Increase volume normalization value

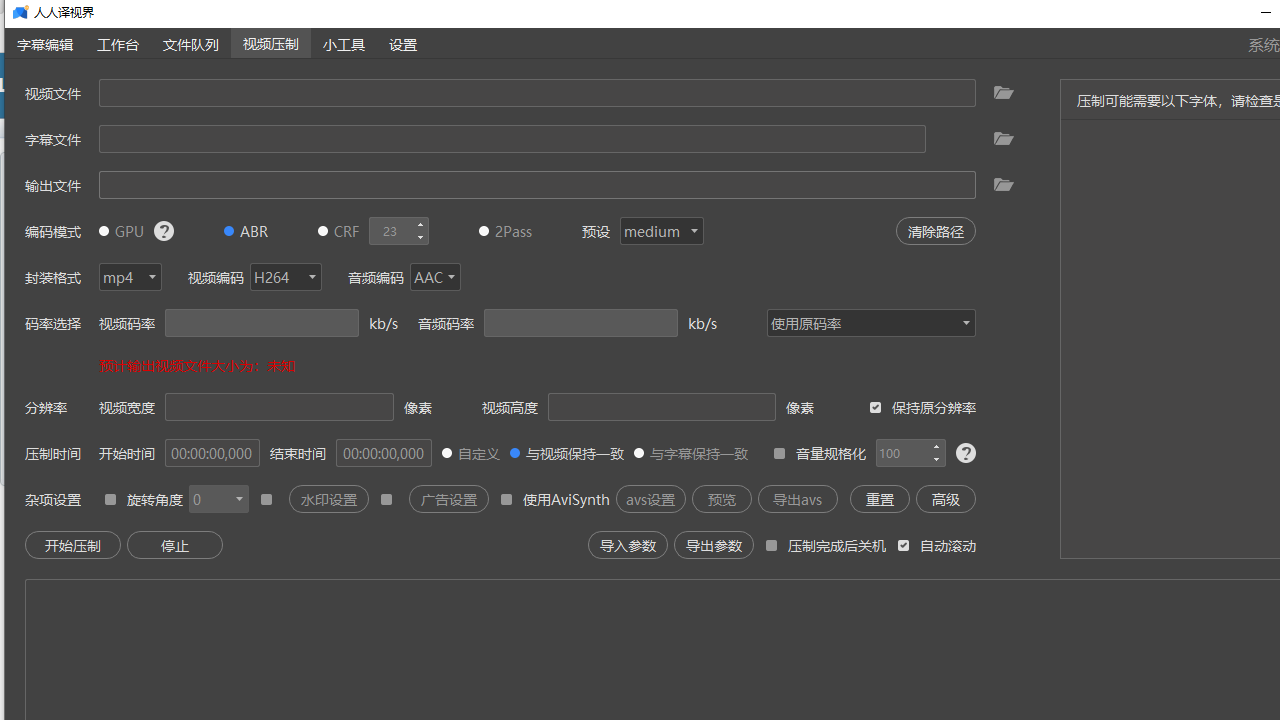pos(937,447)
